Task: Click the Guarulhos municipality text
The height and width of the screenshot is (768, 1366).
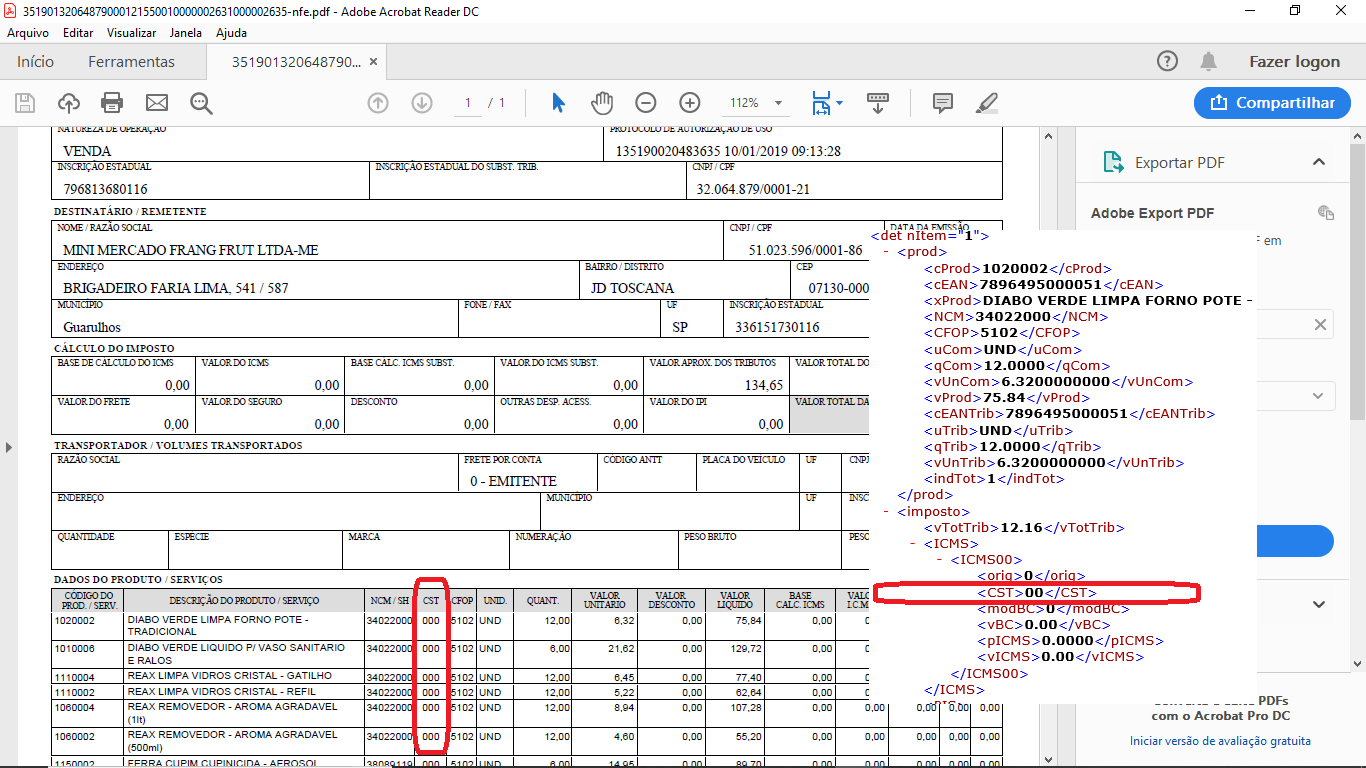Action: pos(92,327)
